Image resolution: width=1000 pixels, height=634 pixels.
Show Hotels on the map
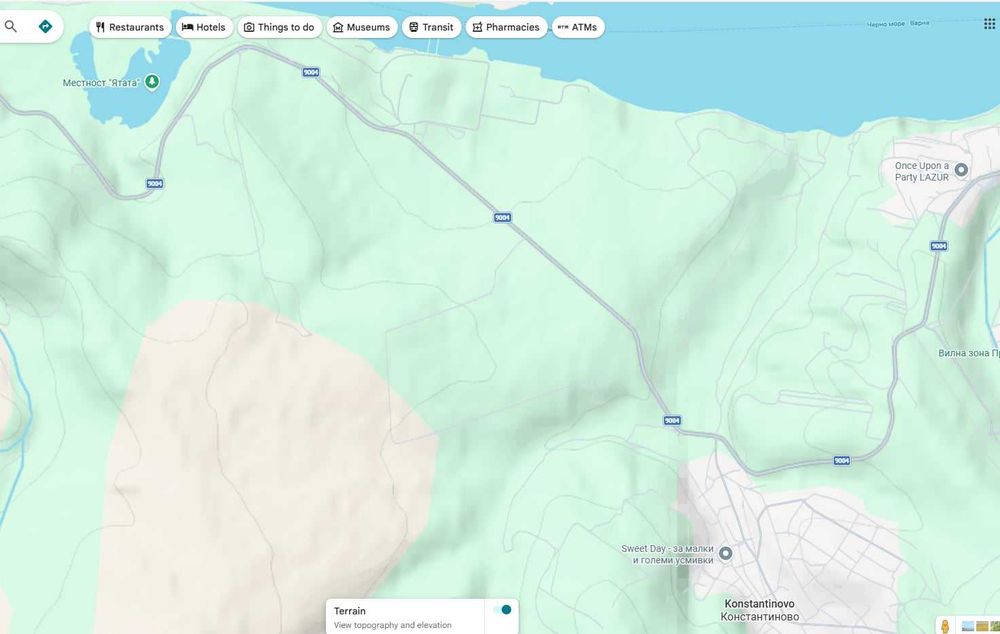[204, 27]
